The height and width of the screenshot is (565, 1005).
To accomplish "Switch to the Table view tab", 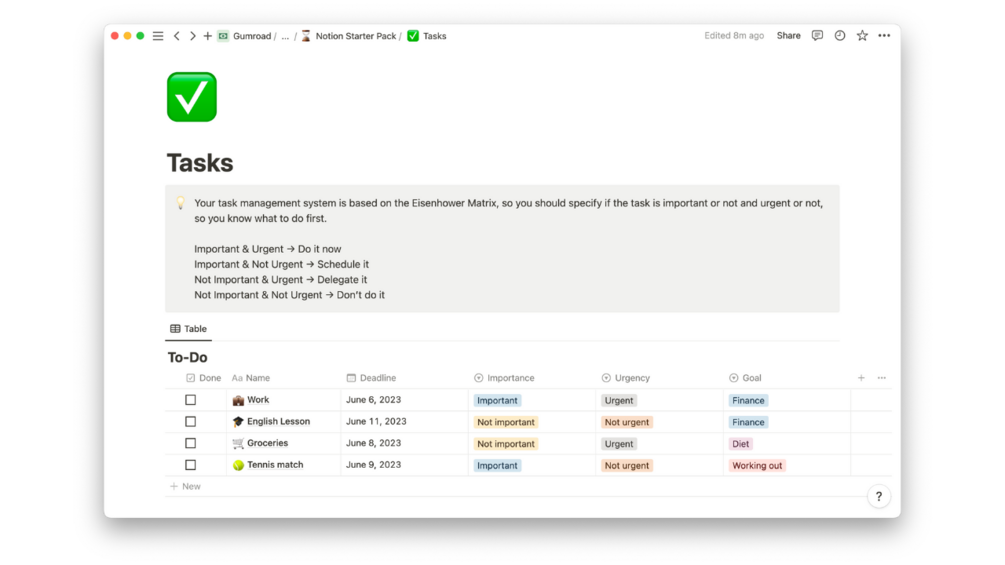I will [x=188, y=329].
